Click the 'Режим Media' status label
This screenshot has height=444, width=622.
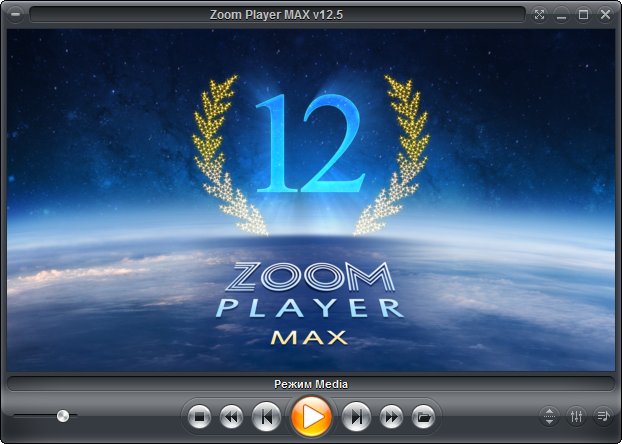[x=311, y=383]
